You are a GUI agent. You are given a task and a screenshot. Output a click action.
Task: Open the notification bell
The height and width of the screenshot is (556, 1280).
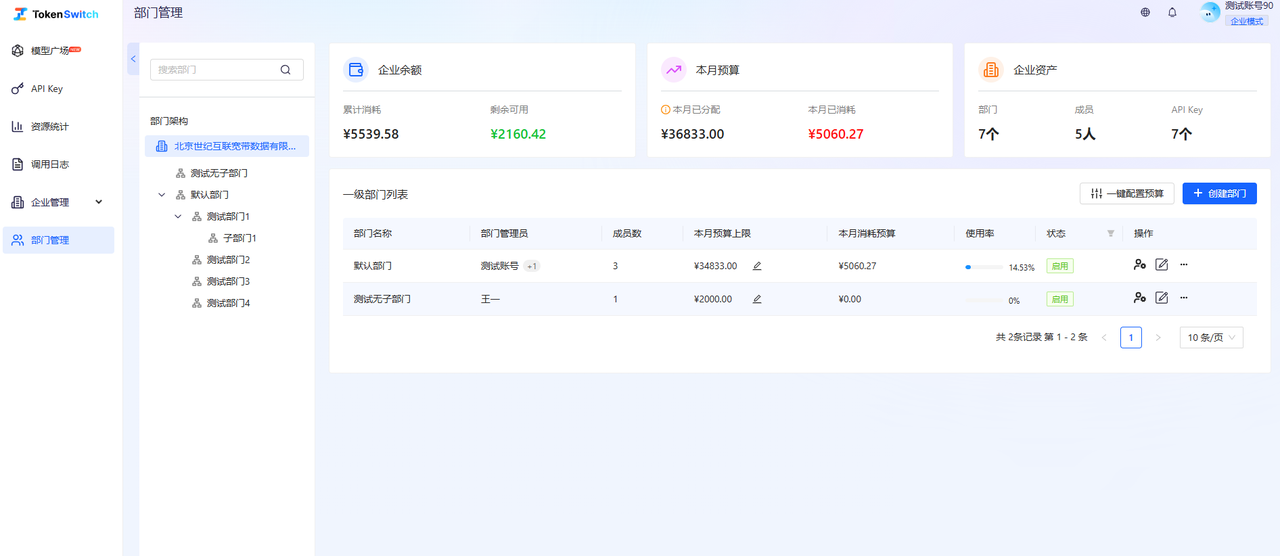1172,13
